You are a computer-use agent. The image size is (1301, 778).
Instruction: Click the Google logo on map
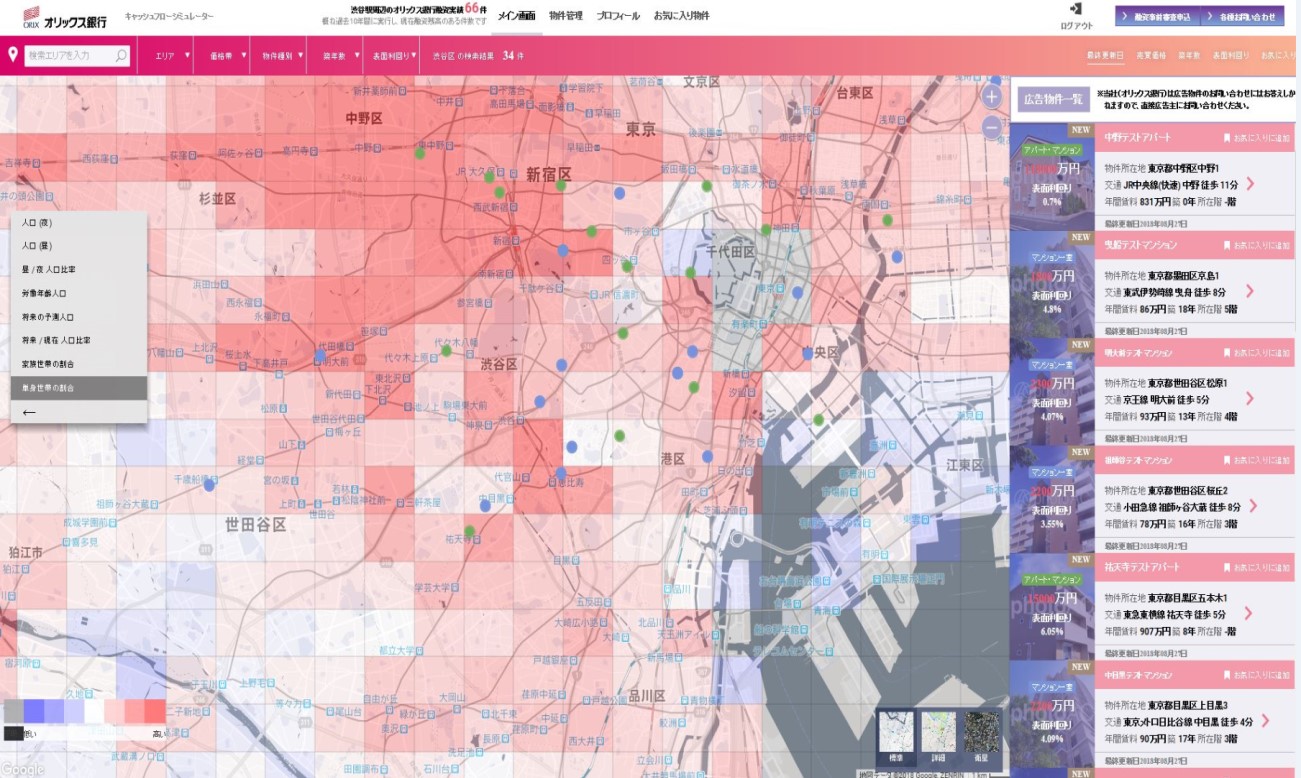22,769
